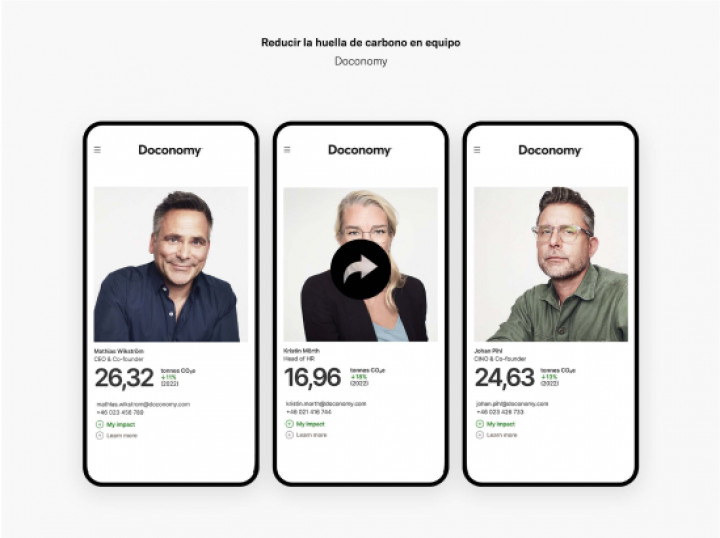Click the Doconomy subtitle under the heading
Image resolution: width=720 pixels, height=538 pixels.
[x=360, y=61]
